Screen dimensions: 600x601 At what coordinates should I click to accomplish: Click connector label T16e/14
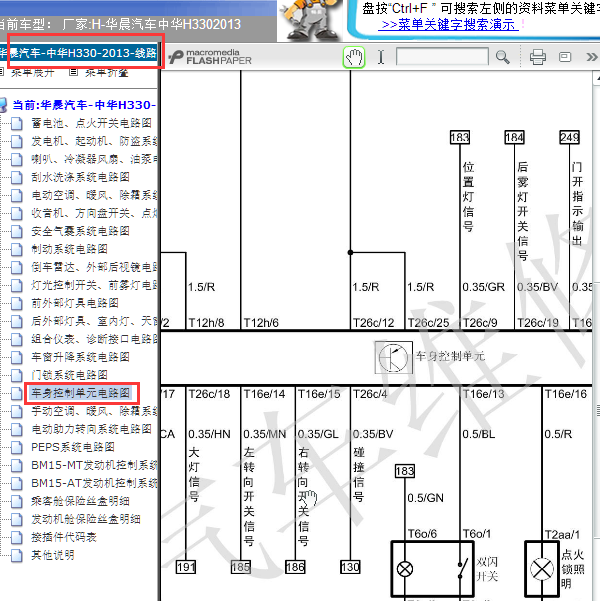click(264, 394)
